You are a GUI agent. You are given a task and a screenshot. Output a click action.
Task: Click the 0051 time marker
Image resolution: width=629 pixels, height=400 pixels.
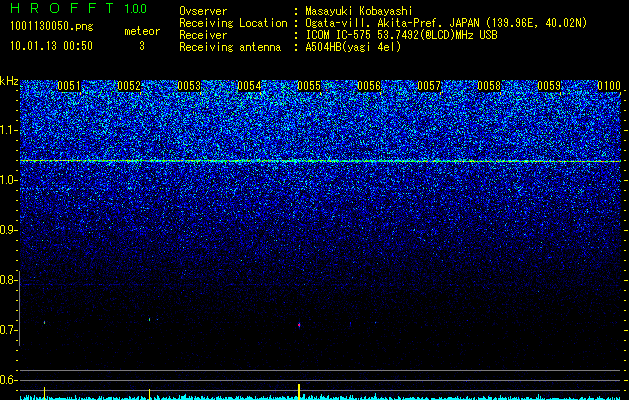[69, 86]
